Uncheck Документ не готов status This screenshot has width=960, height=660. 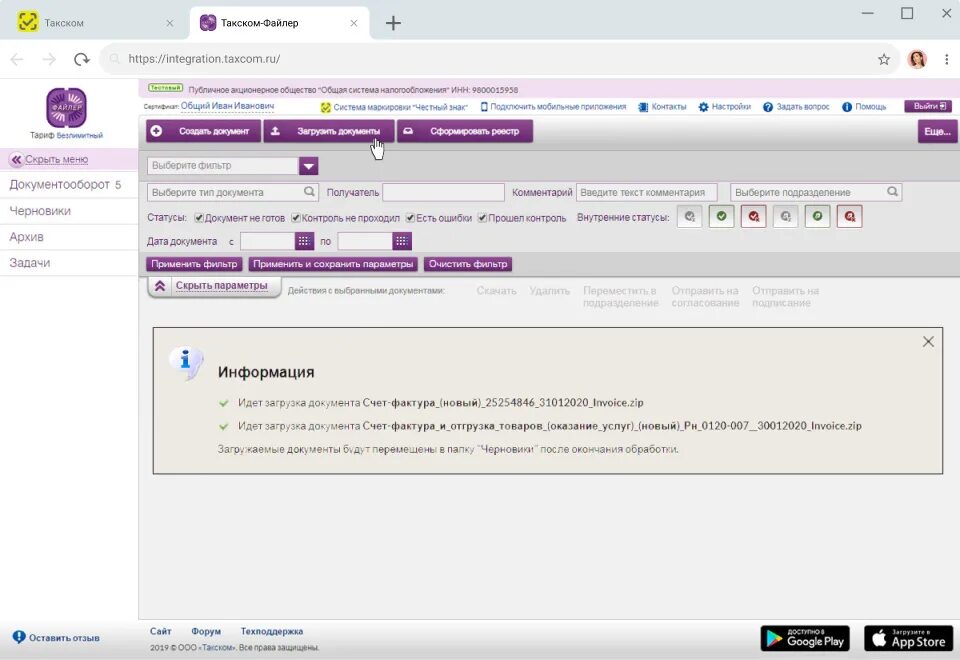tap(199, 218)
